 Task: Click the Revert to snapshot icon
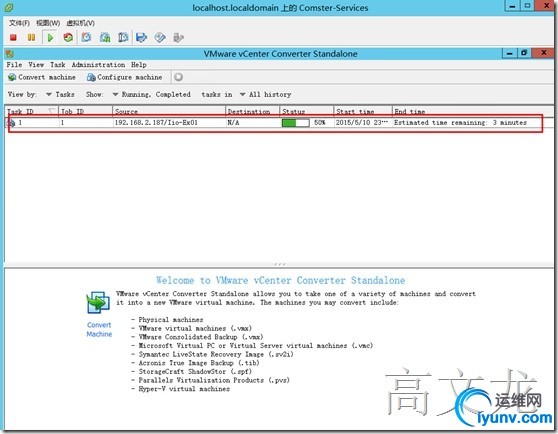[105, 37]
